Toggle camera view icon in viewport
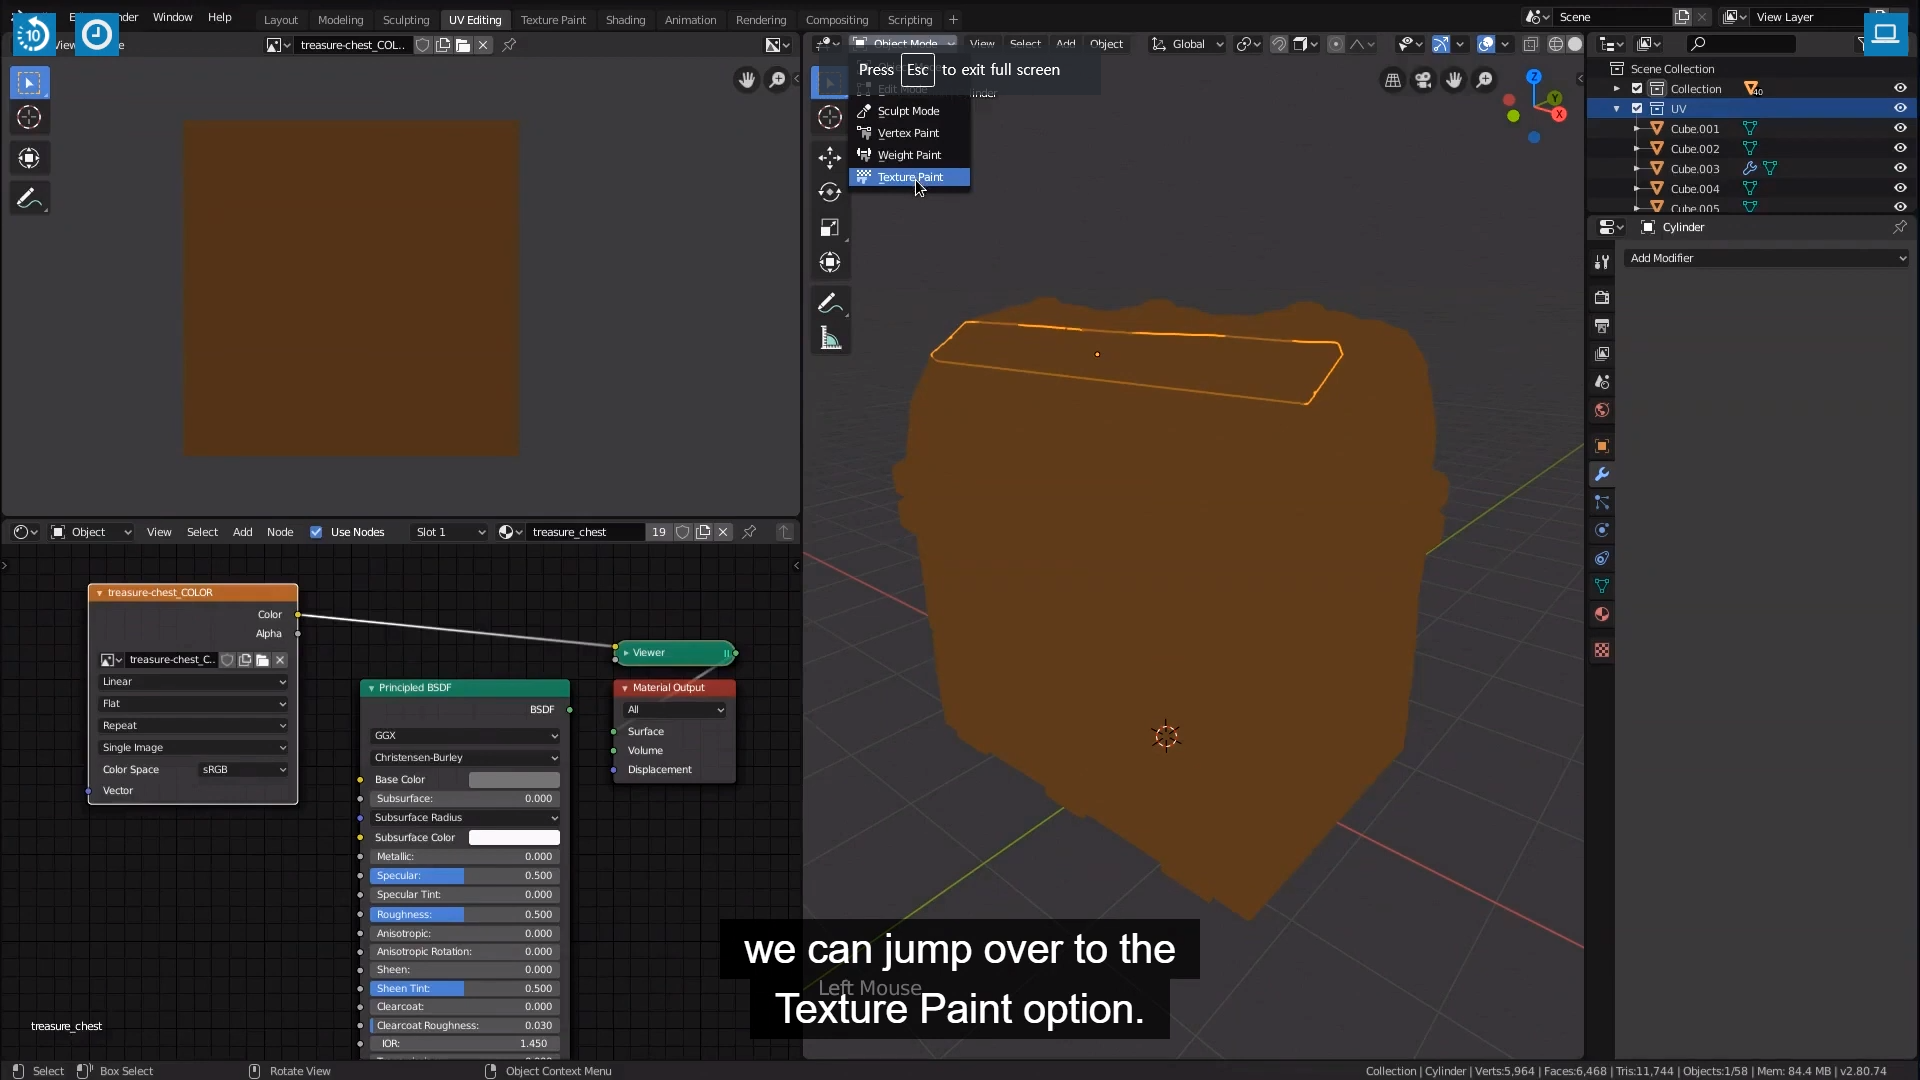The height and width of the screenshot is (1080, 1920). (x=1423, y=80)
